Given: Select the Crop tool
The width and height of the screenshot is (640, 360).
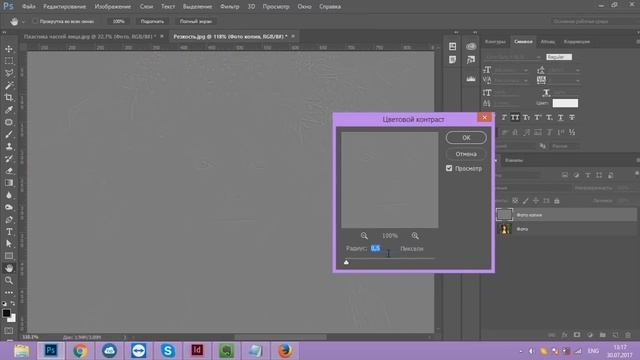Looking at the screenshot, I should 9,98.
